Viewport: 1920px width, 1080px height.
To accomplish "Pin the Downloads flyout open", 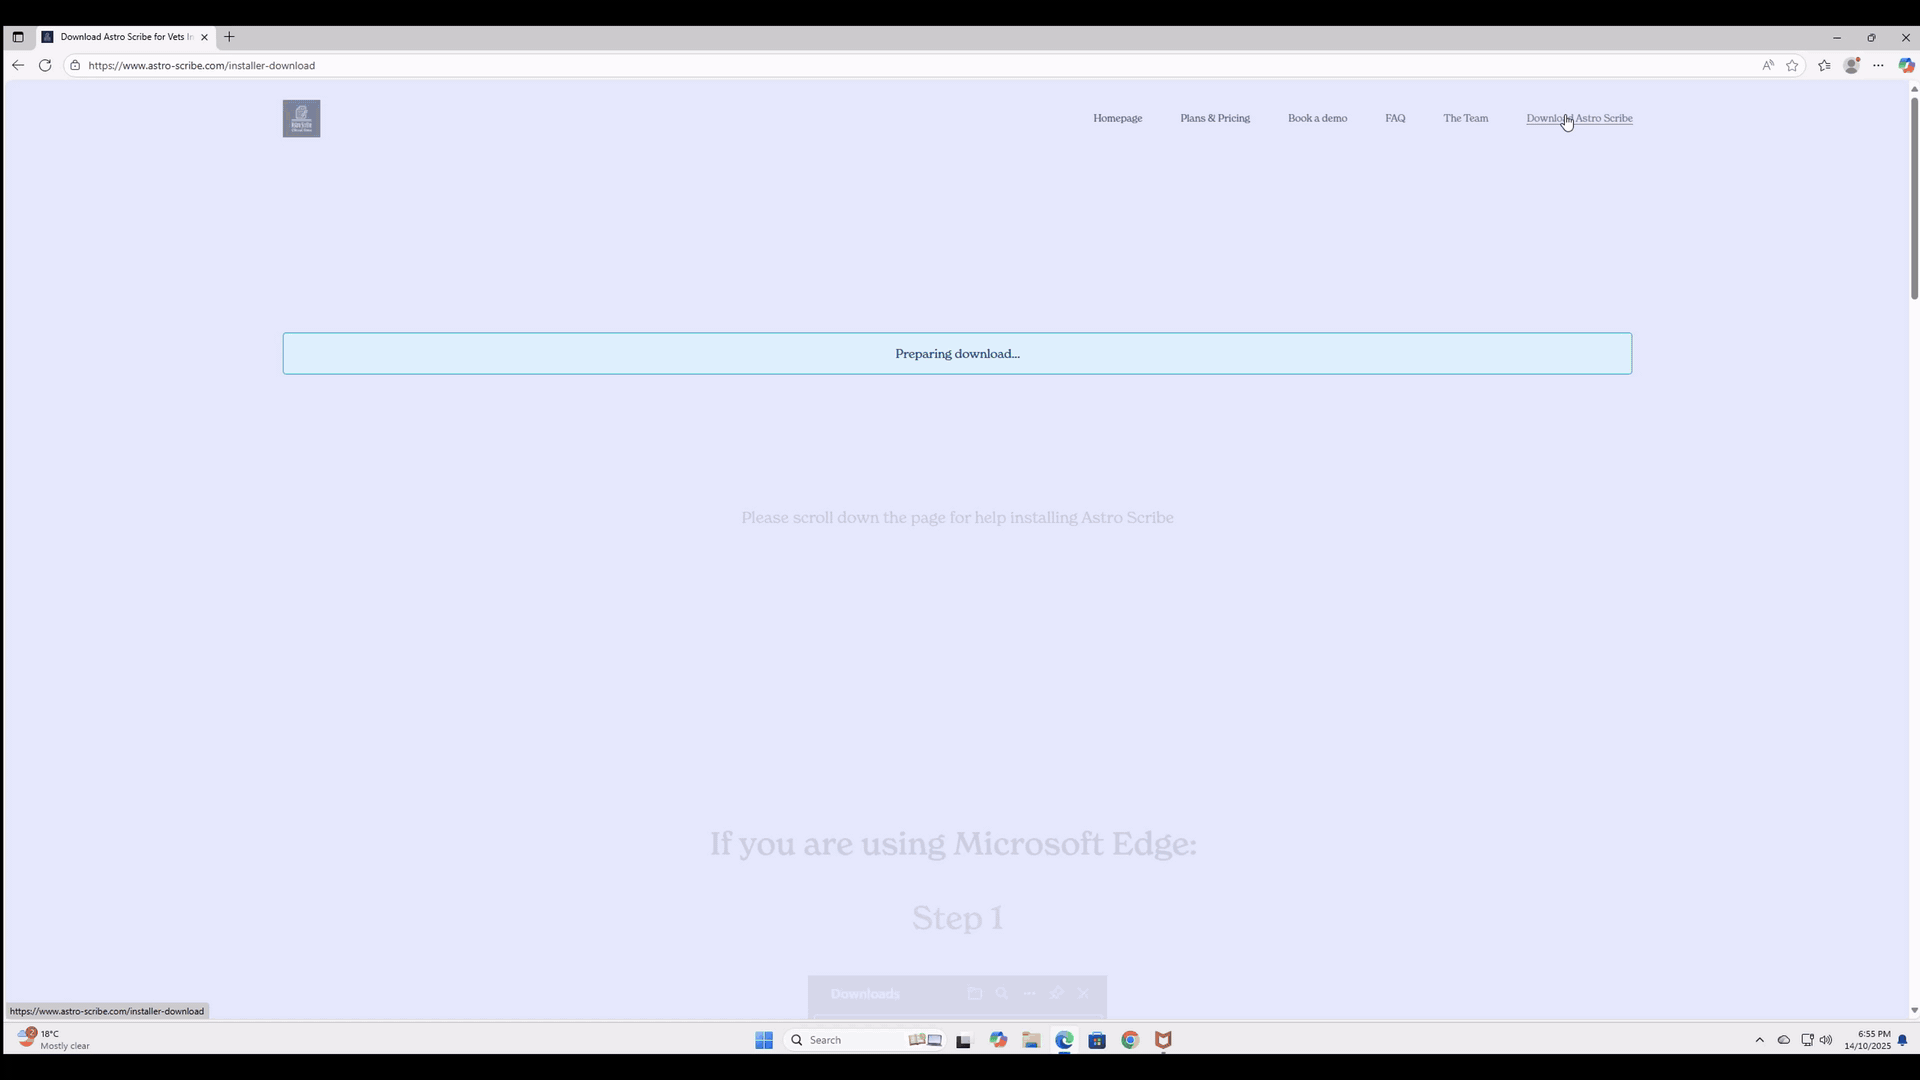I will point(1056,993).
